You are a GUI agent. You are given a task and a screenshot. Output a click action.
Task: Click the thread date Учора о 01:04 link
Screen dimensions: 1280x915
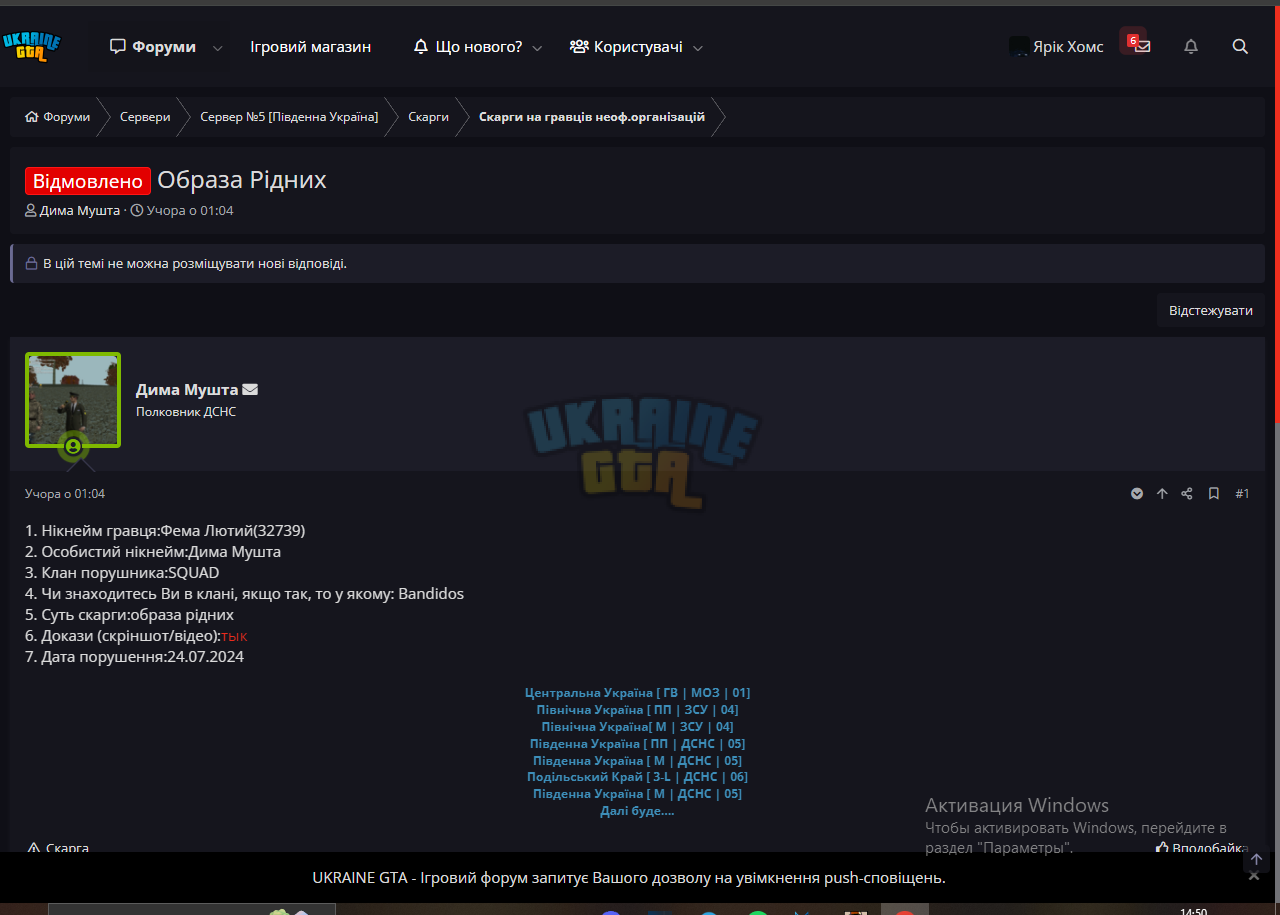pos(190,211)
